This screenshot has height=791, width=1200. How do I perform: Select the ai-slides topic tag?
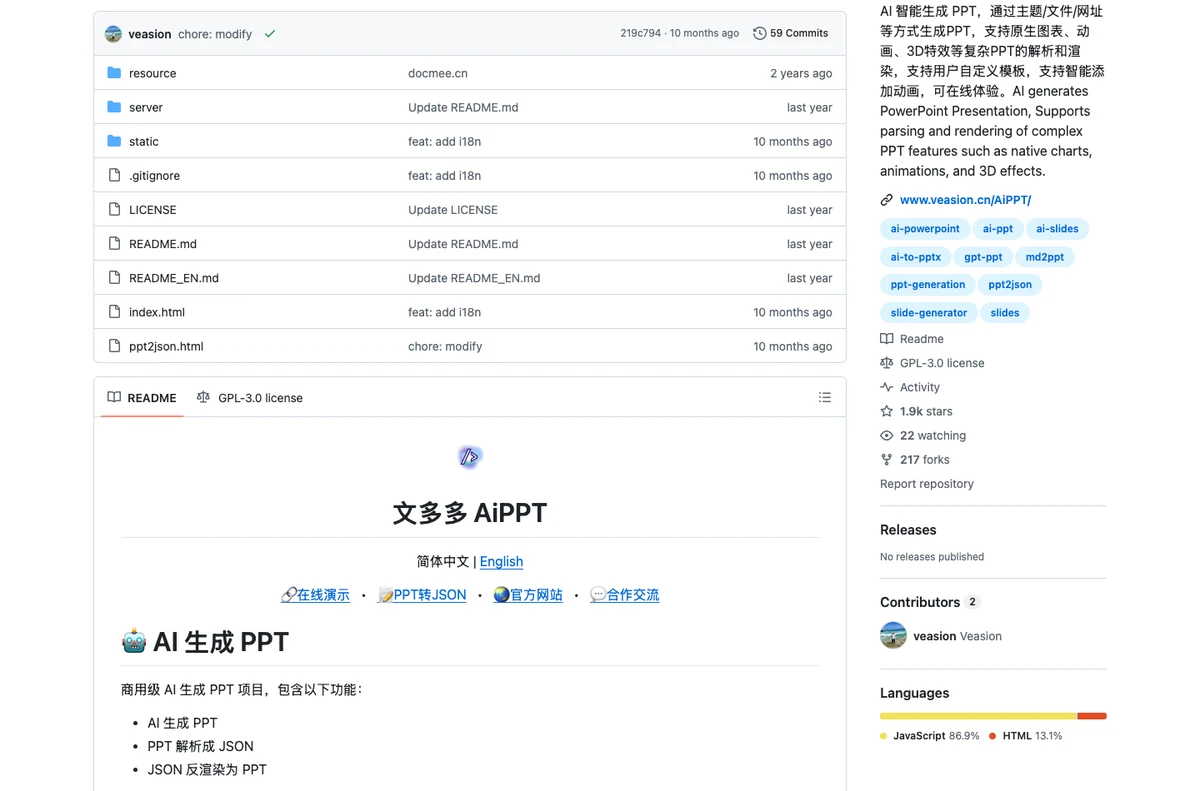pos(1057,229)
